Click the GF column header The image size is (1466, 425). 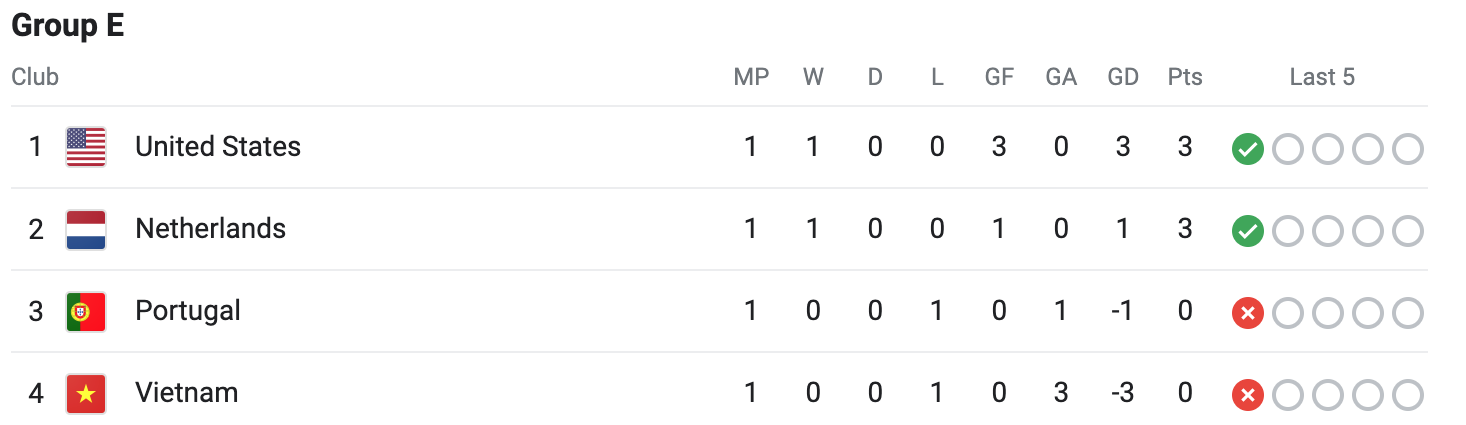(x=999, y=77)
